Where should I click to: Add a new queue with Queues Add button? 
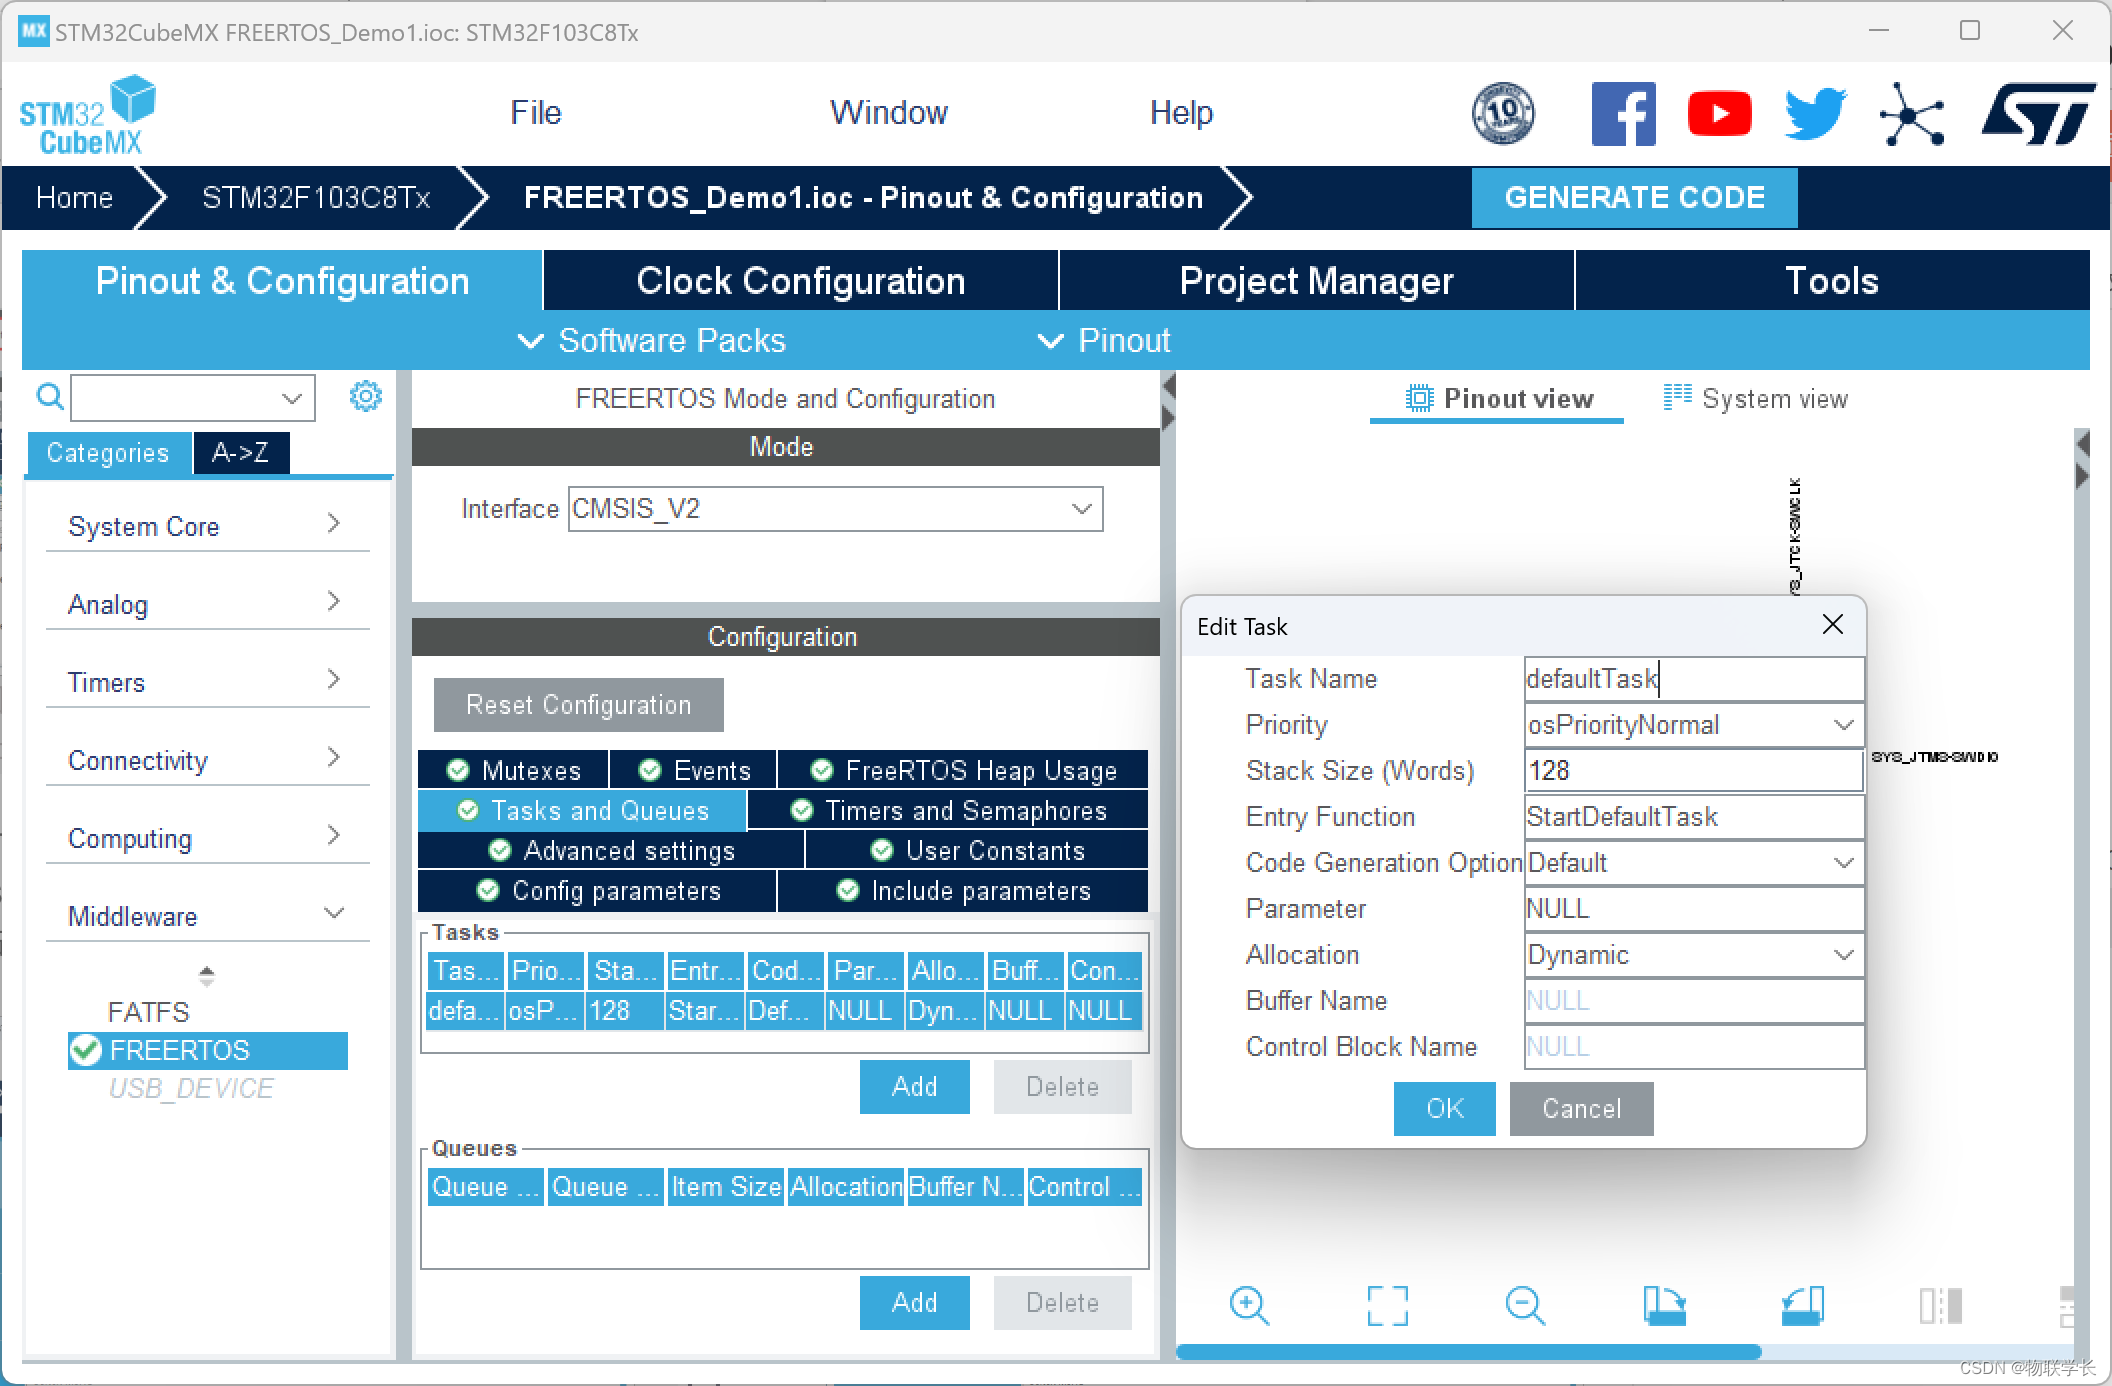coord(914,1302)
